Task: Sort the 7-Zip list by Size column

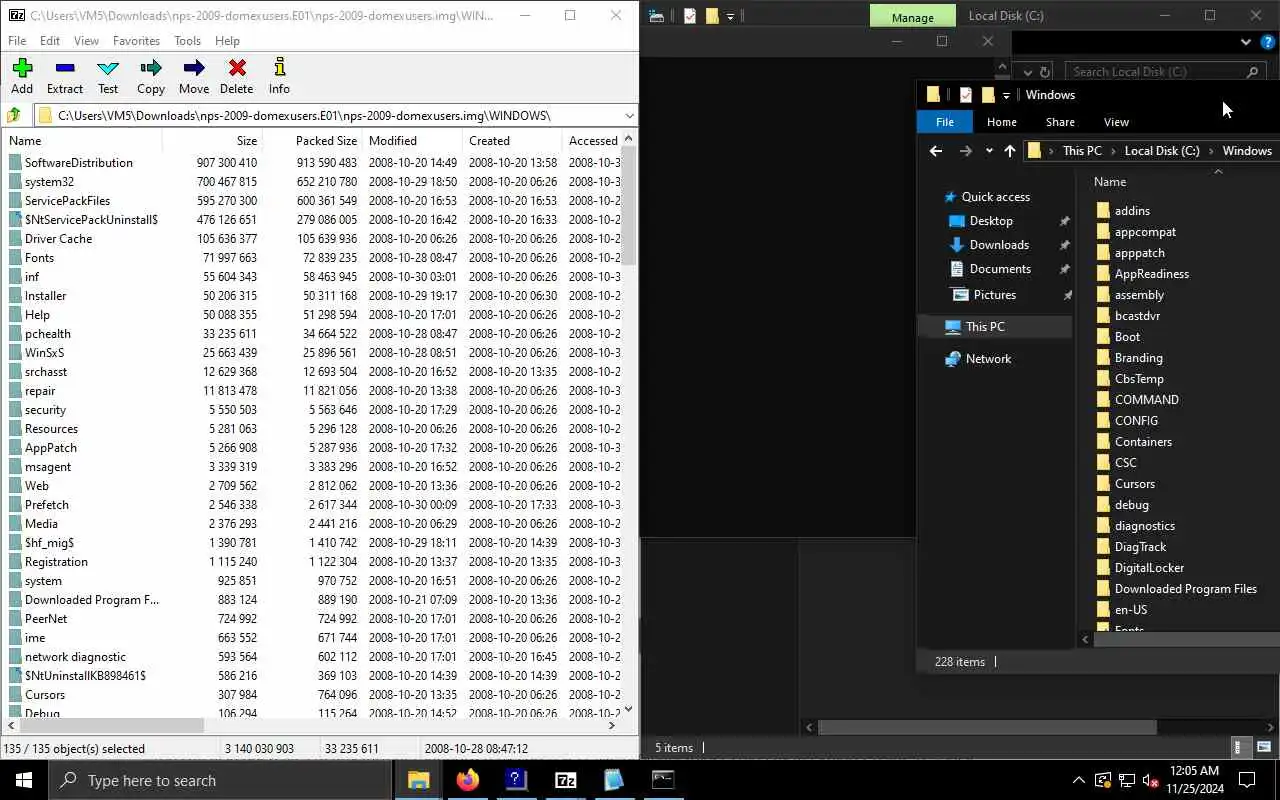Action: [x=211, y=141]
